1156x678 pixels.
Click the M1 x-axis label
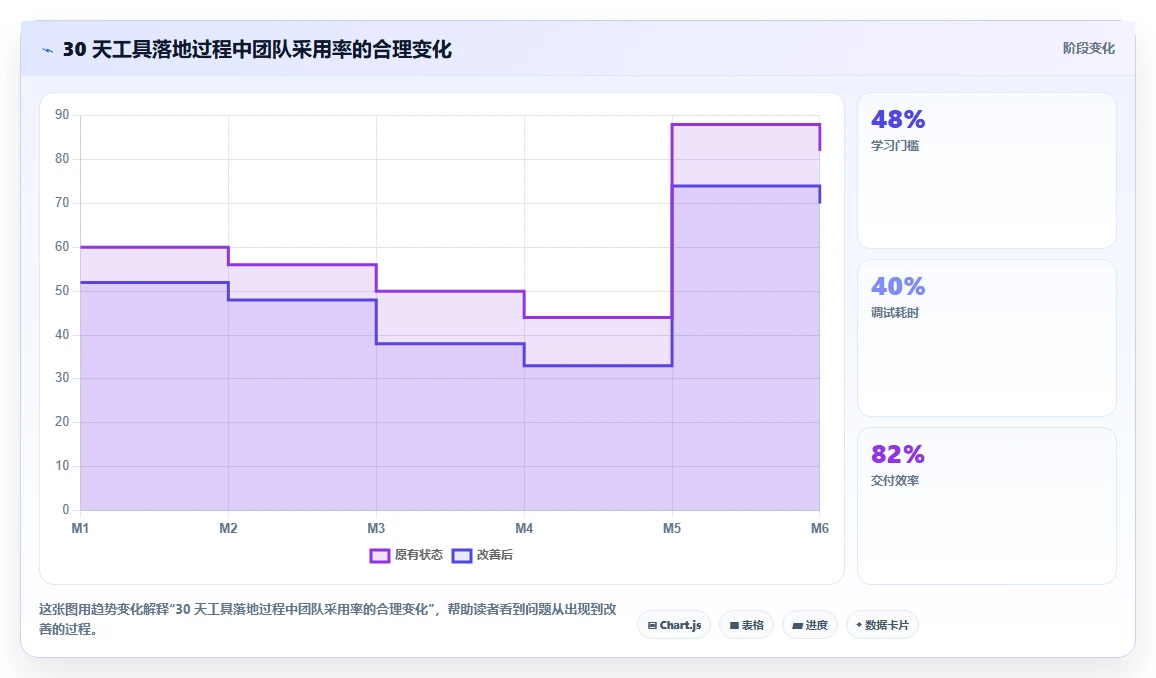click(x=80, y=528)
